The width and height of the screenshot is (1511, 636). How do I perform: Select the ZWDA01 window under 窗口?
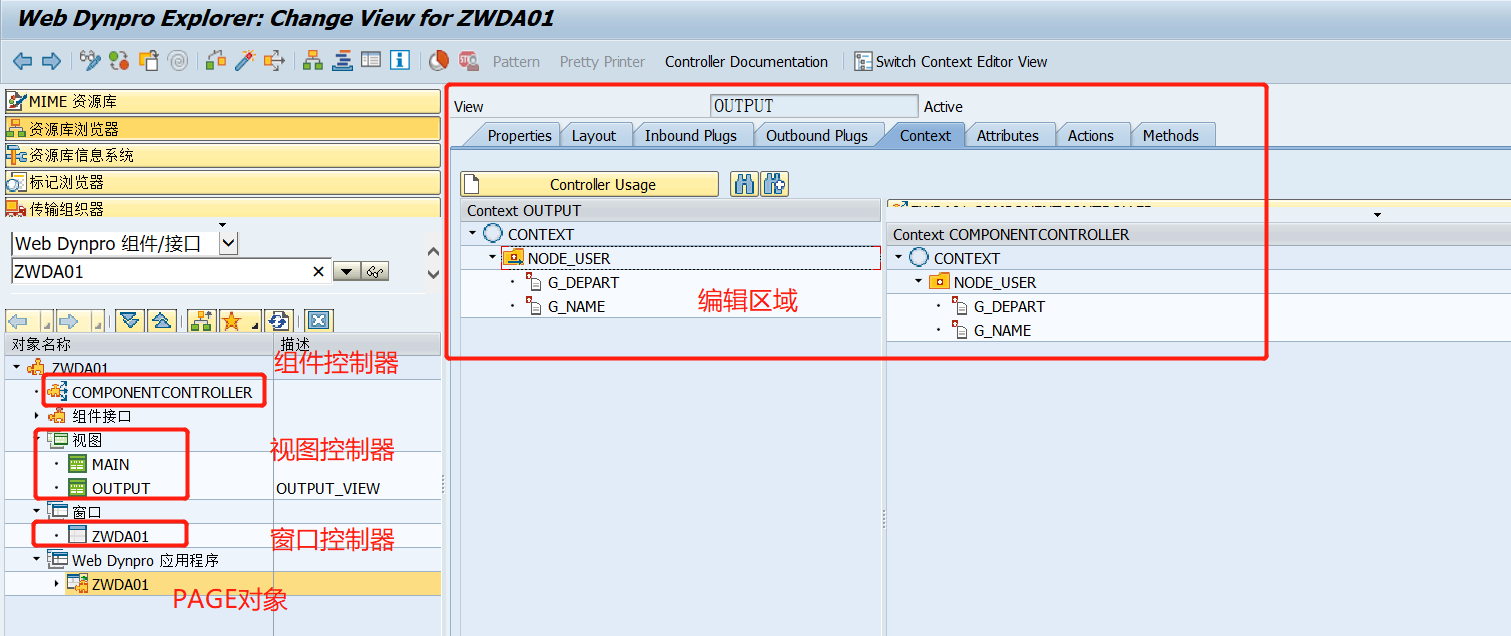point(120,536)
